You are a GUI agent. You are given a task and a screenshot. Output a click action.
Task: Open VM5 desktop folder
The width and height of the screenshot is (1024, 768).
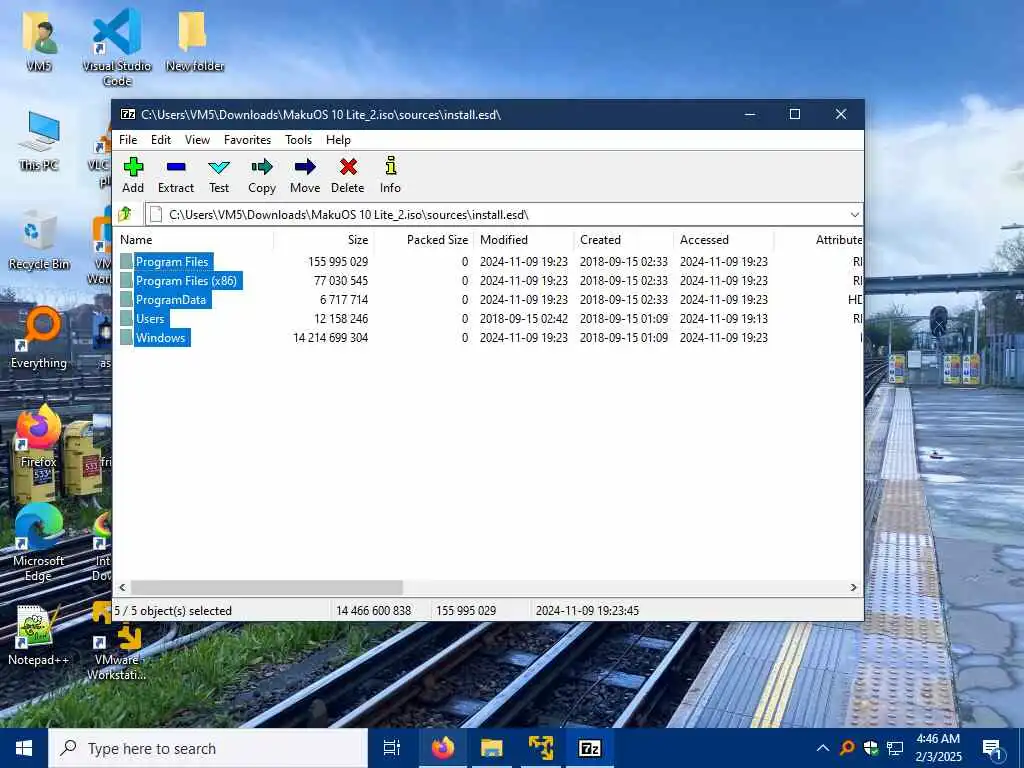(x=39, y=40)
